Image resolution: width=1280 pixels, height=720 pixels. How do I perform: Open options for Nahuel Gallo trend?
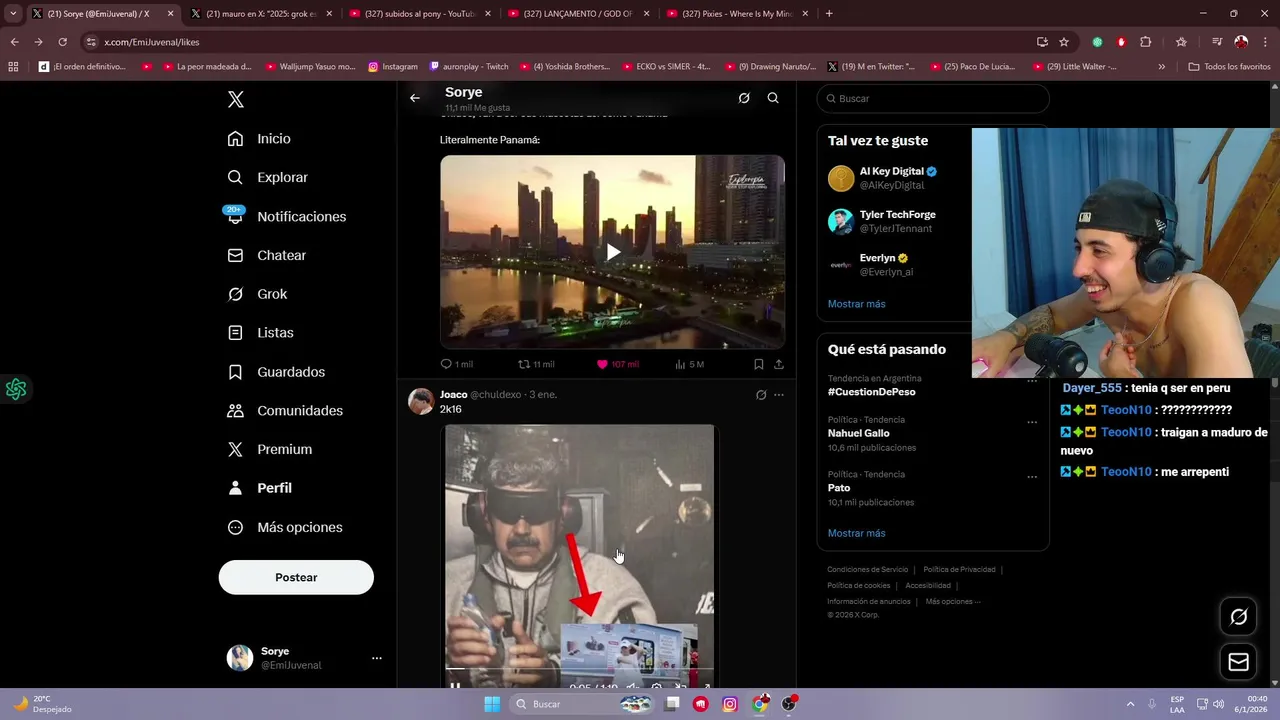click(x=1032, y=422)
